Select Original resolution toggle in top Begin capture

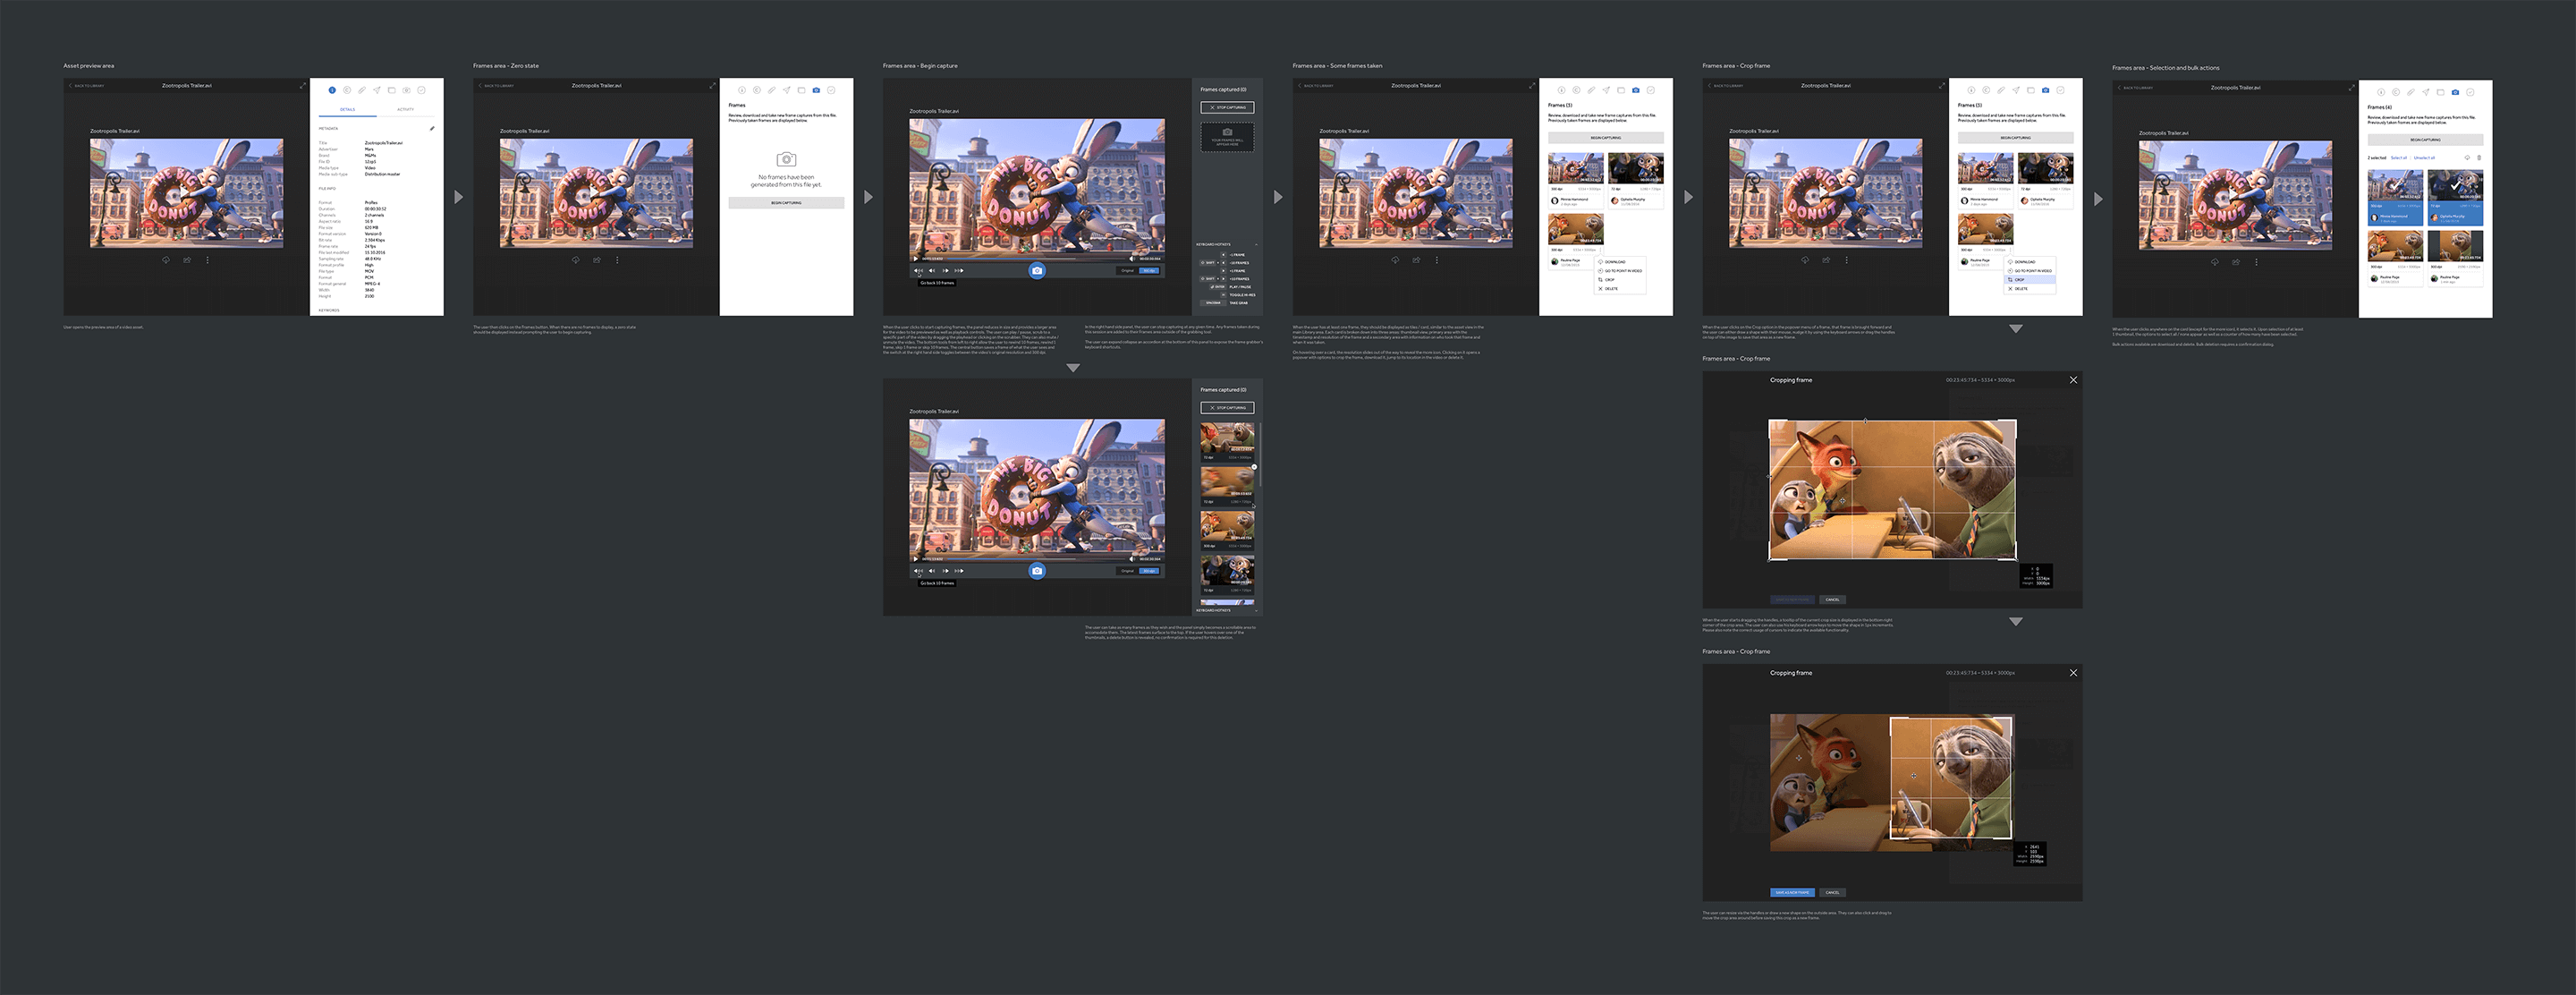coord(1128,271)
